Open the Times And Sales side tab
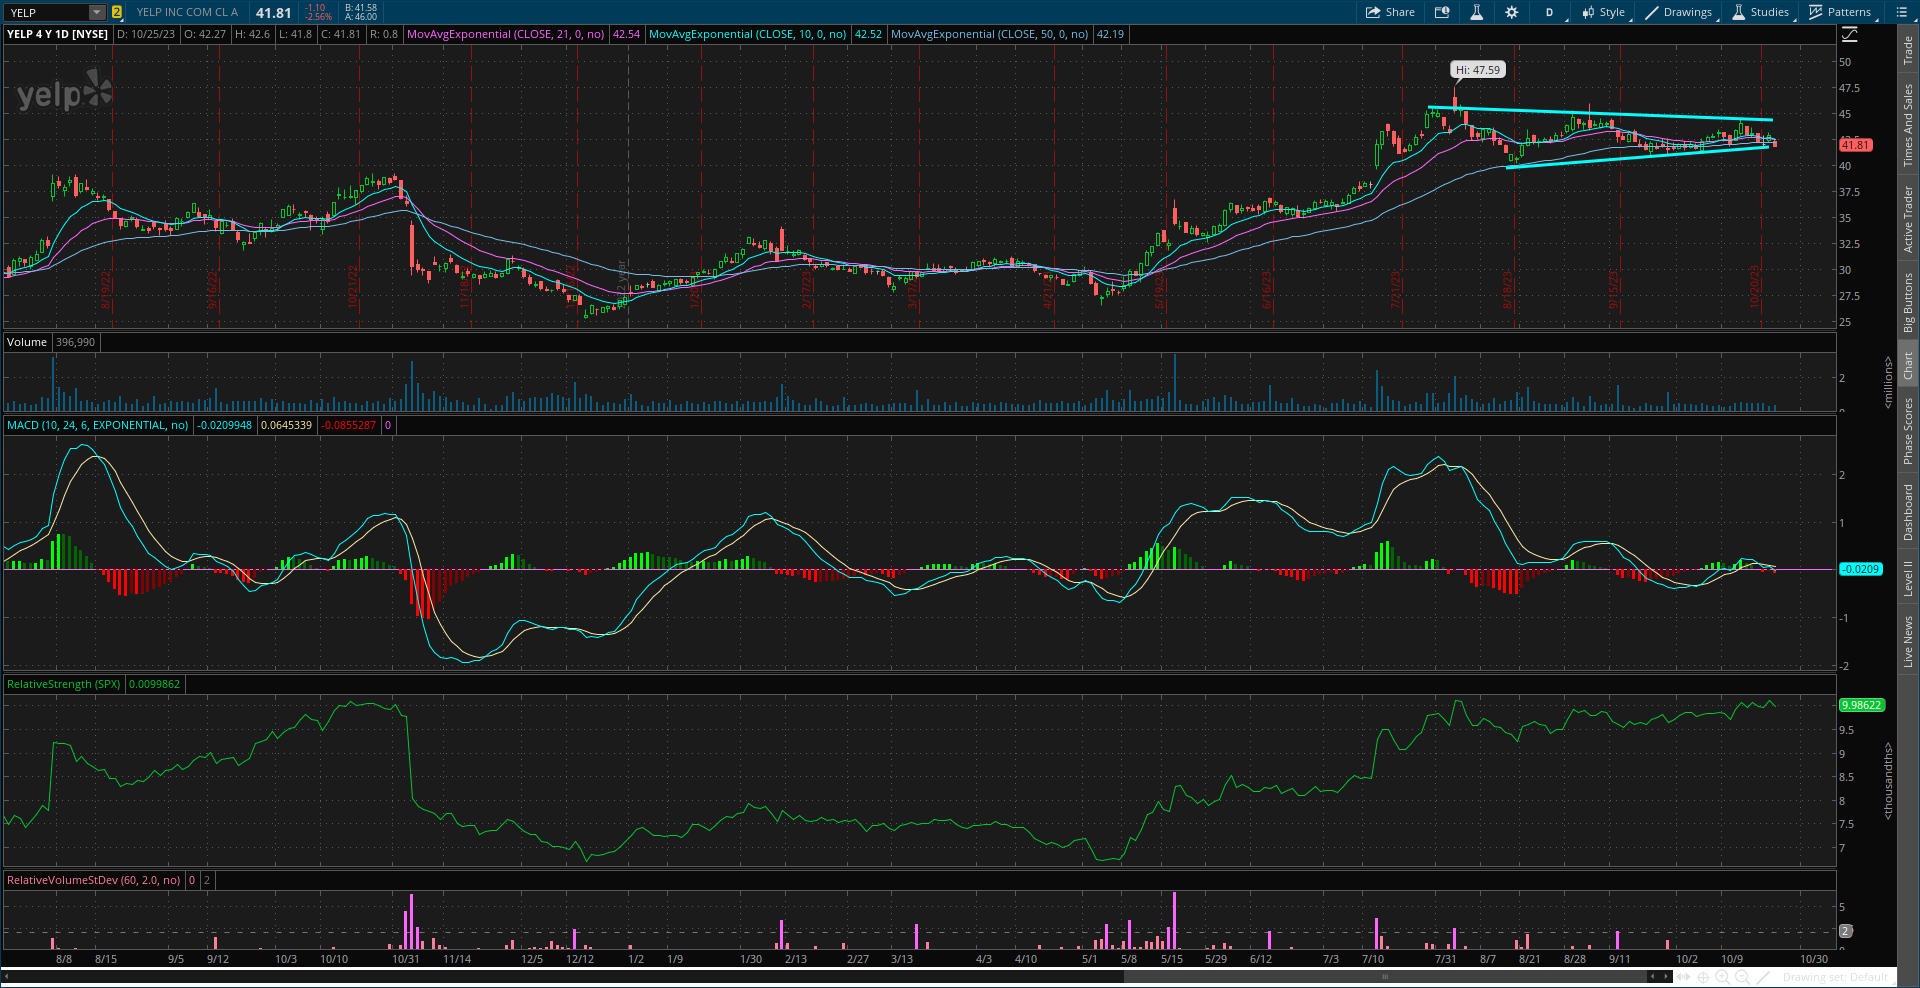The width and height of the screenshot is (1920, 988). [x=1908, y=125]
